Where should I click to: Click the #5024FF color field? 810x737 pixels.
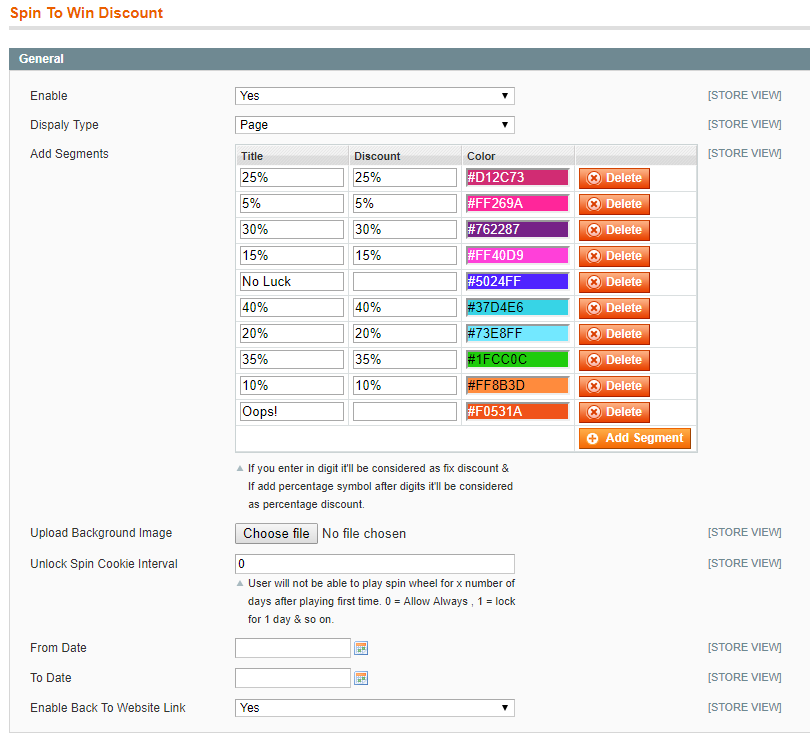point(517,282)
